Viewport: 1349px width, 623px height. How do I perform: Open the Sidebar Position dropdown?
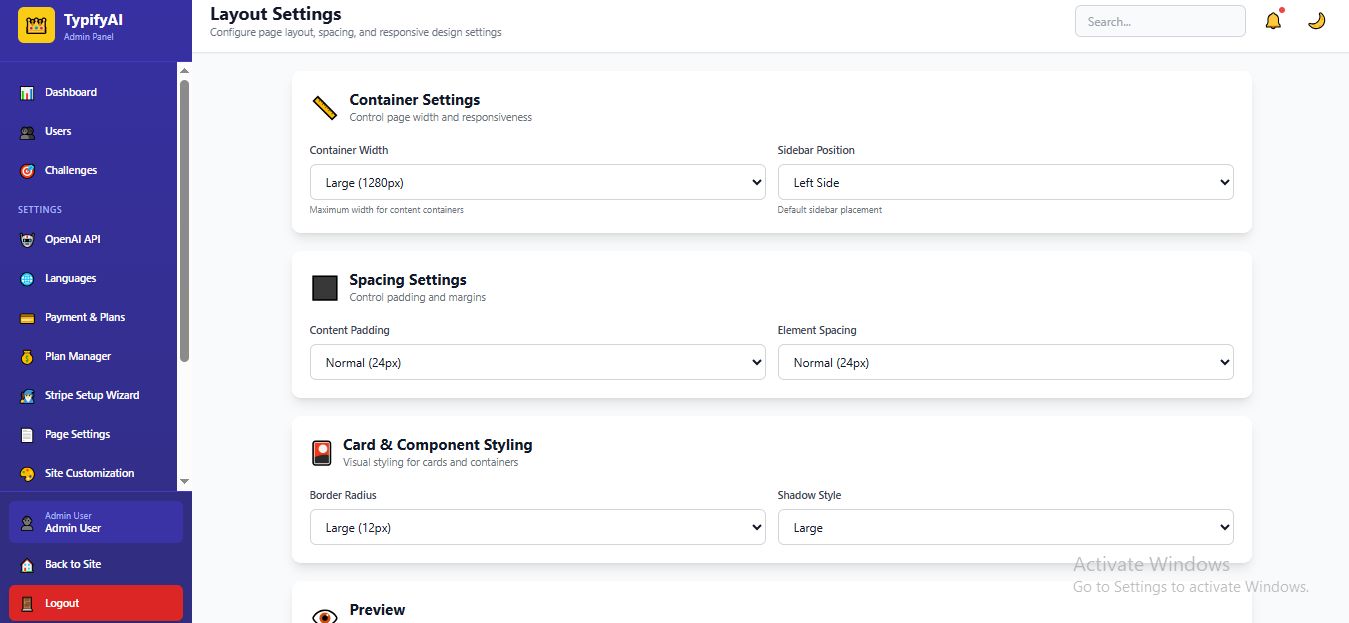coord(1005,183)
